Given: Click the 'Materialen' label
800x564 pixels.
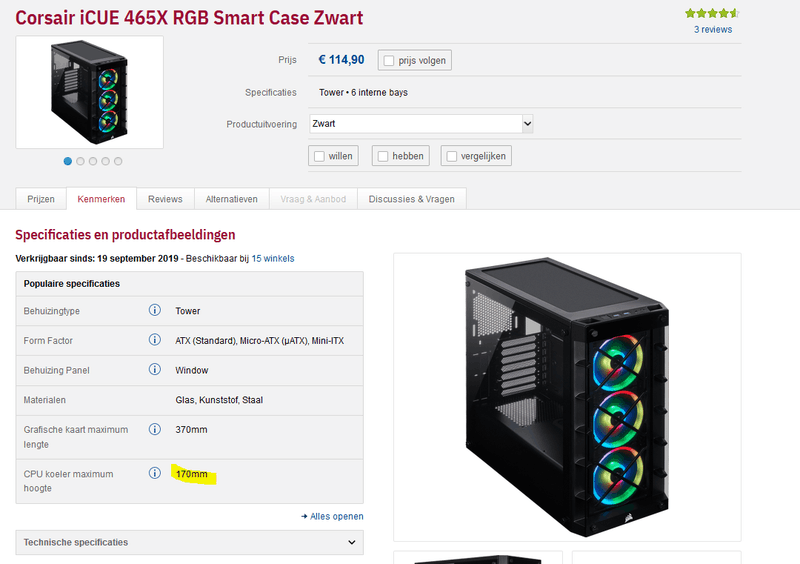Looking at the screenshot, I should pos(44,400).
